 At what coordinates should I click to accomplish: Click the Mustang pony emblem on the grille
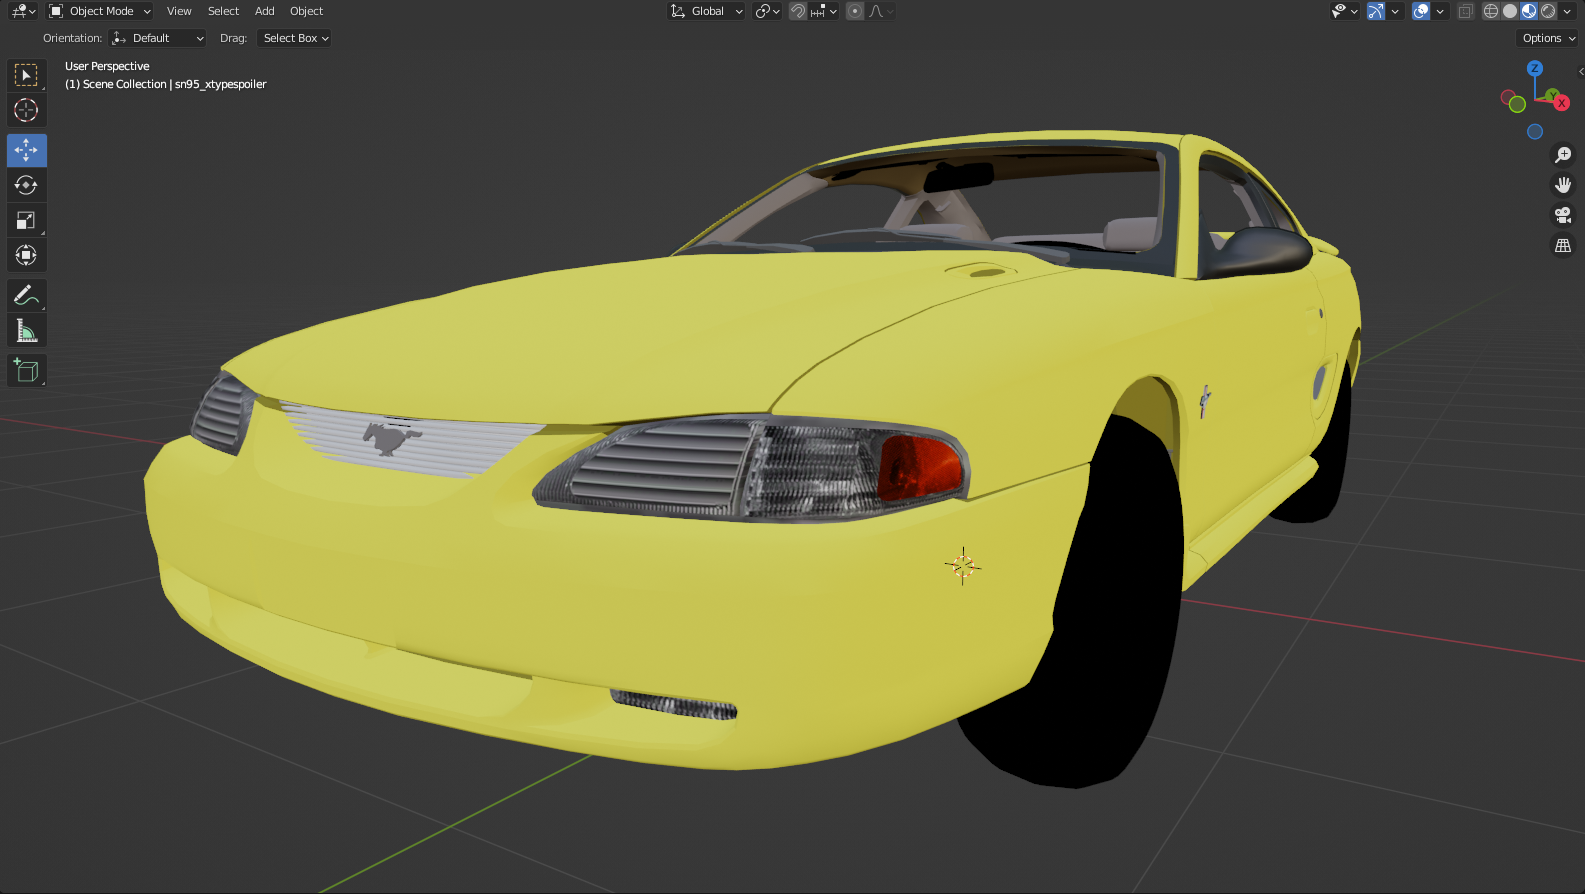pyautogui.click(x=390, y=437)
